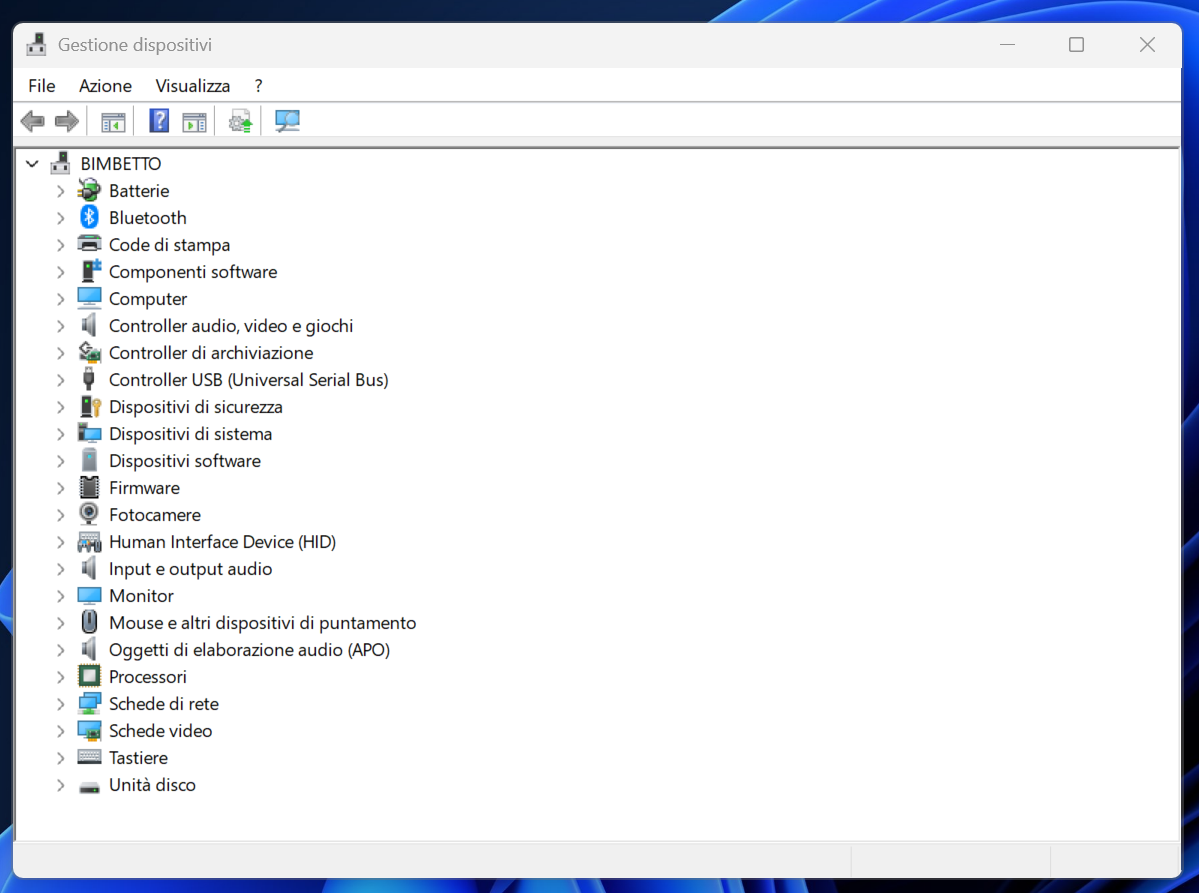This screenshot has height=893, width=1199.
Task: Expand the Dispositivi software category
Action: [60, 461]
